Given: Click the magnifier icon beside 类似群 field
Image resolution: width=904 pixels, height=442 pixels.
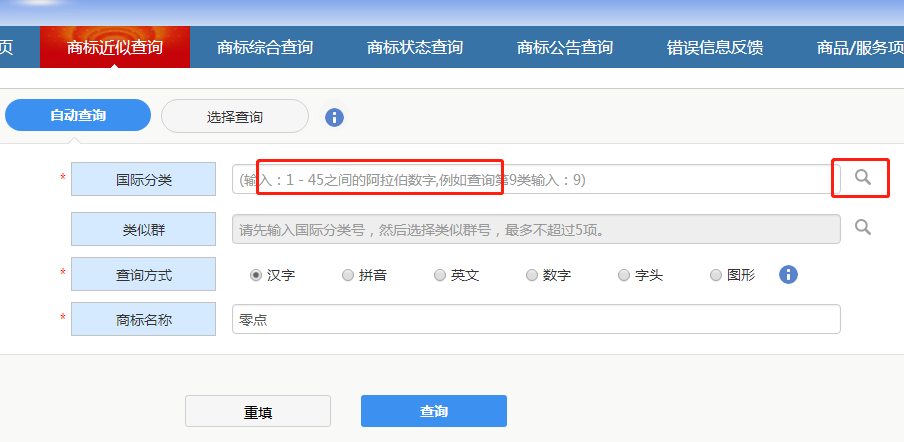Looking at the screenshot, I should pos(863,228).
